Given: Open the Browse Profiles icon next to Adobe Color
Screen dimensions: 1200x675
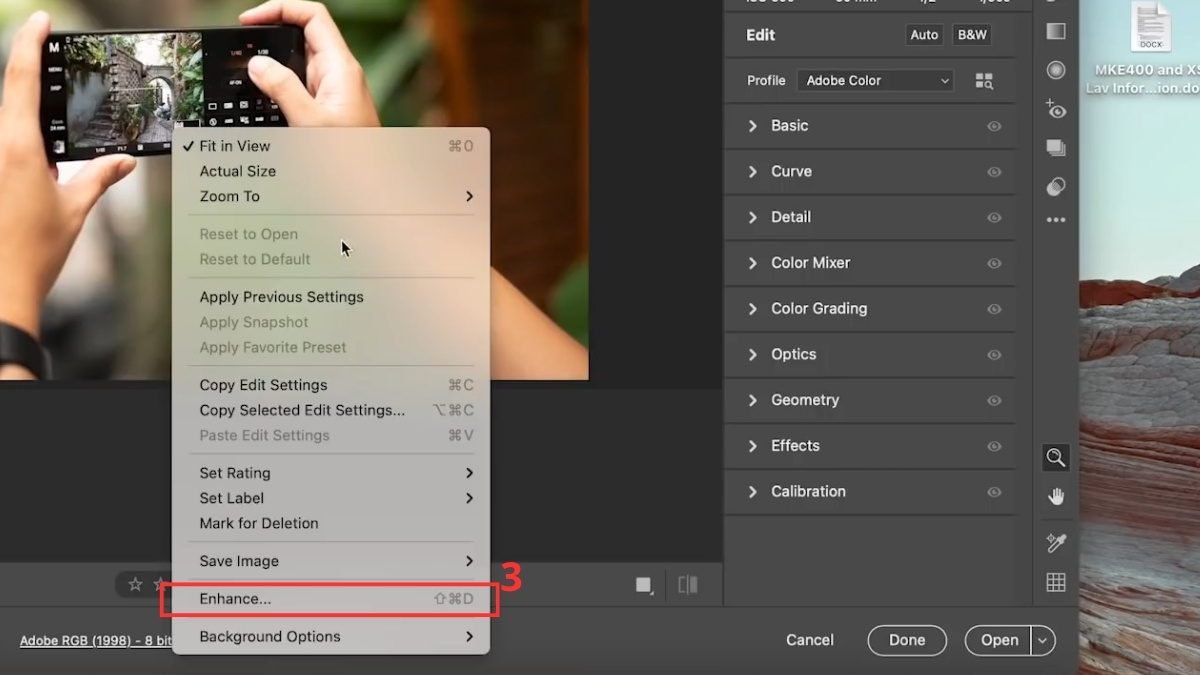Looking at the screenshot, I should tap(984, 81).
